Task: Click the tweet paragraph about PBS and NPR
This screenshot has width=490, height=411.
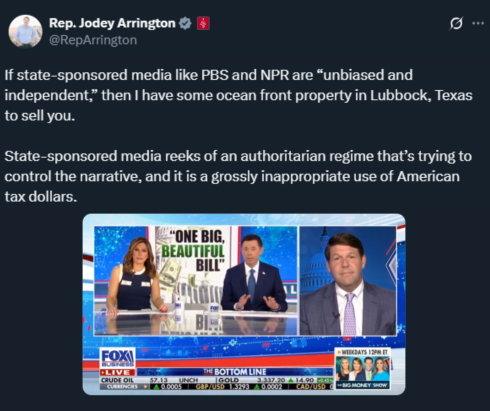Action: [238, 95]
